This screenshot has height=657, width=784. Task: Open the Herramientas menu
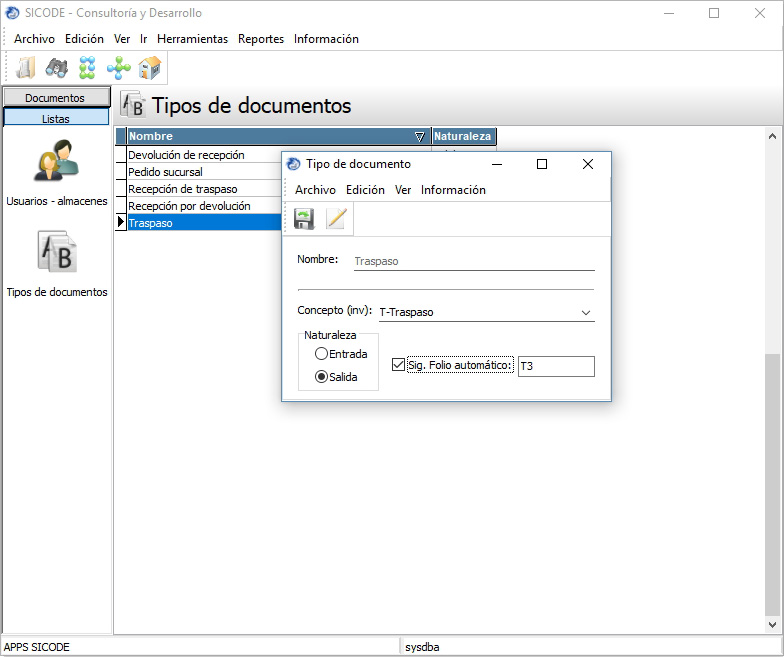(x=192, y=39)
